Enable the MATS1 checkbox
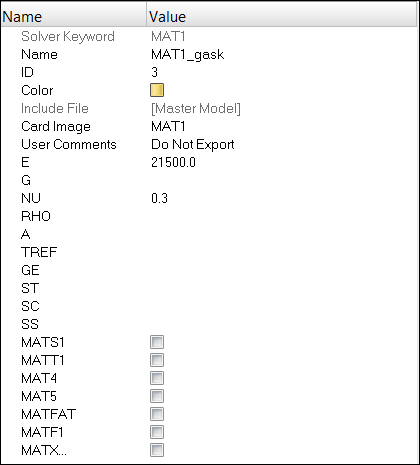 (157, 342)
